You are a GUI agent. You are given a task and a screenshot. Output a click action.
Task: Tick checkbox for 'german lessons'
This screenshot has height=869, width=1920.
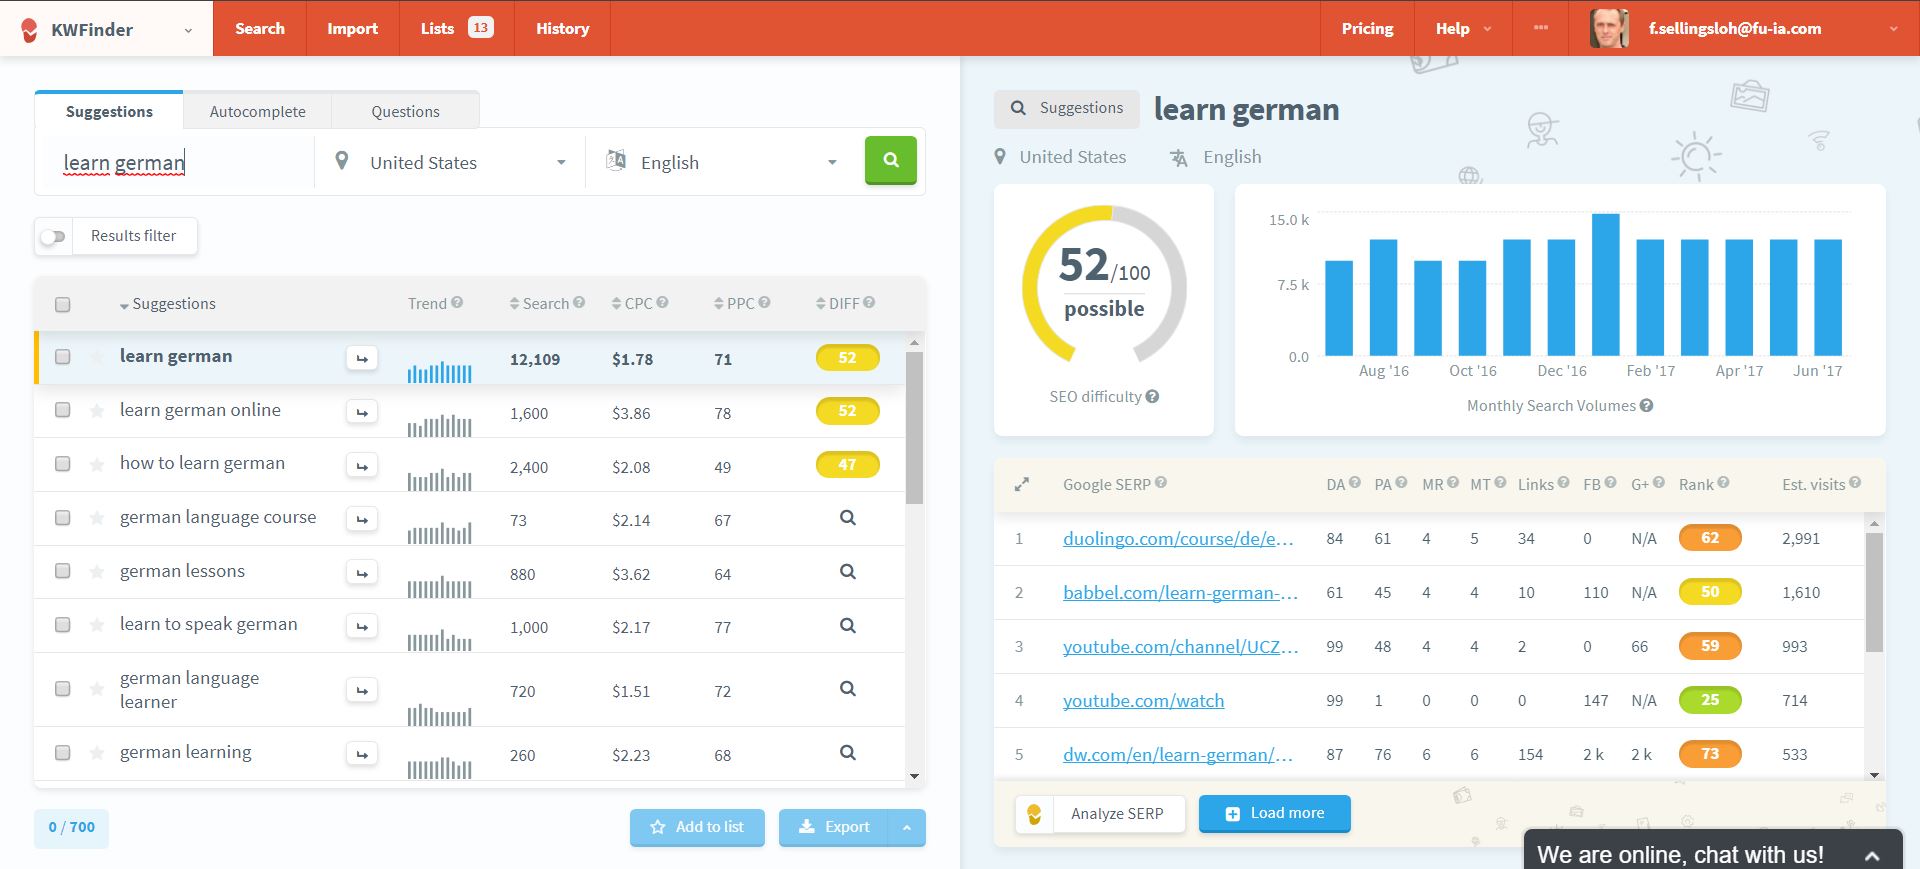[x=62, y=571]
